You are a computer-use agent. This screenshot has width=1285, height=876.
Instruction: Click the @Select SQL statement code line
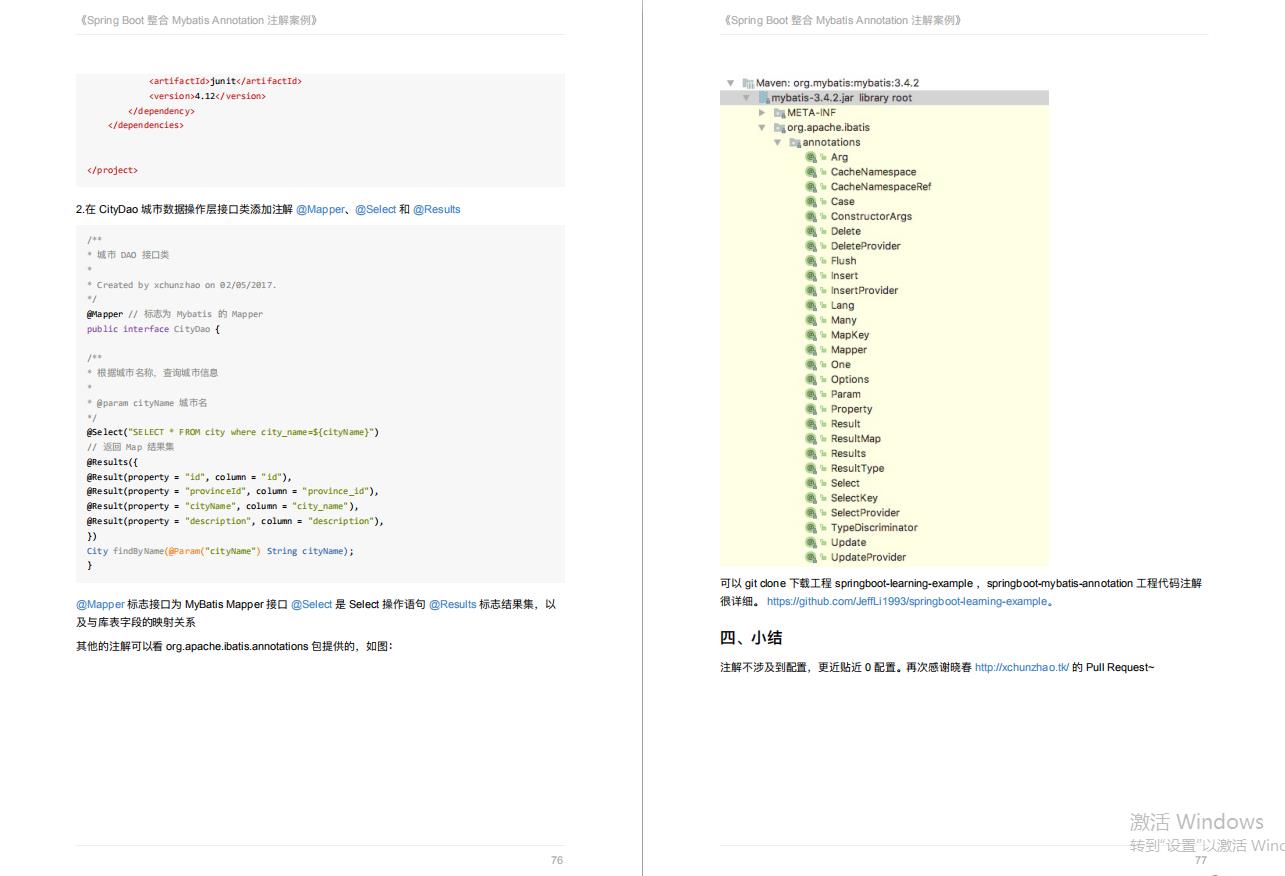(x=233, y=432)
